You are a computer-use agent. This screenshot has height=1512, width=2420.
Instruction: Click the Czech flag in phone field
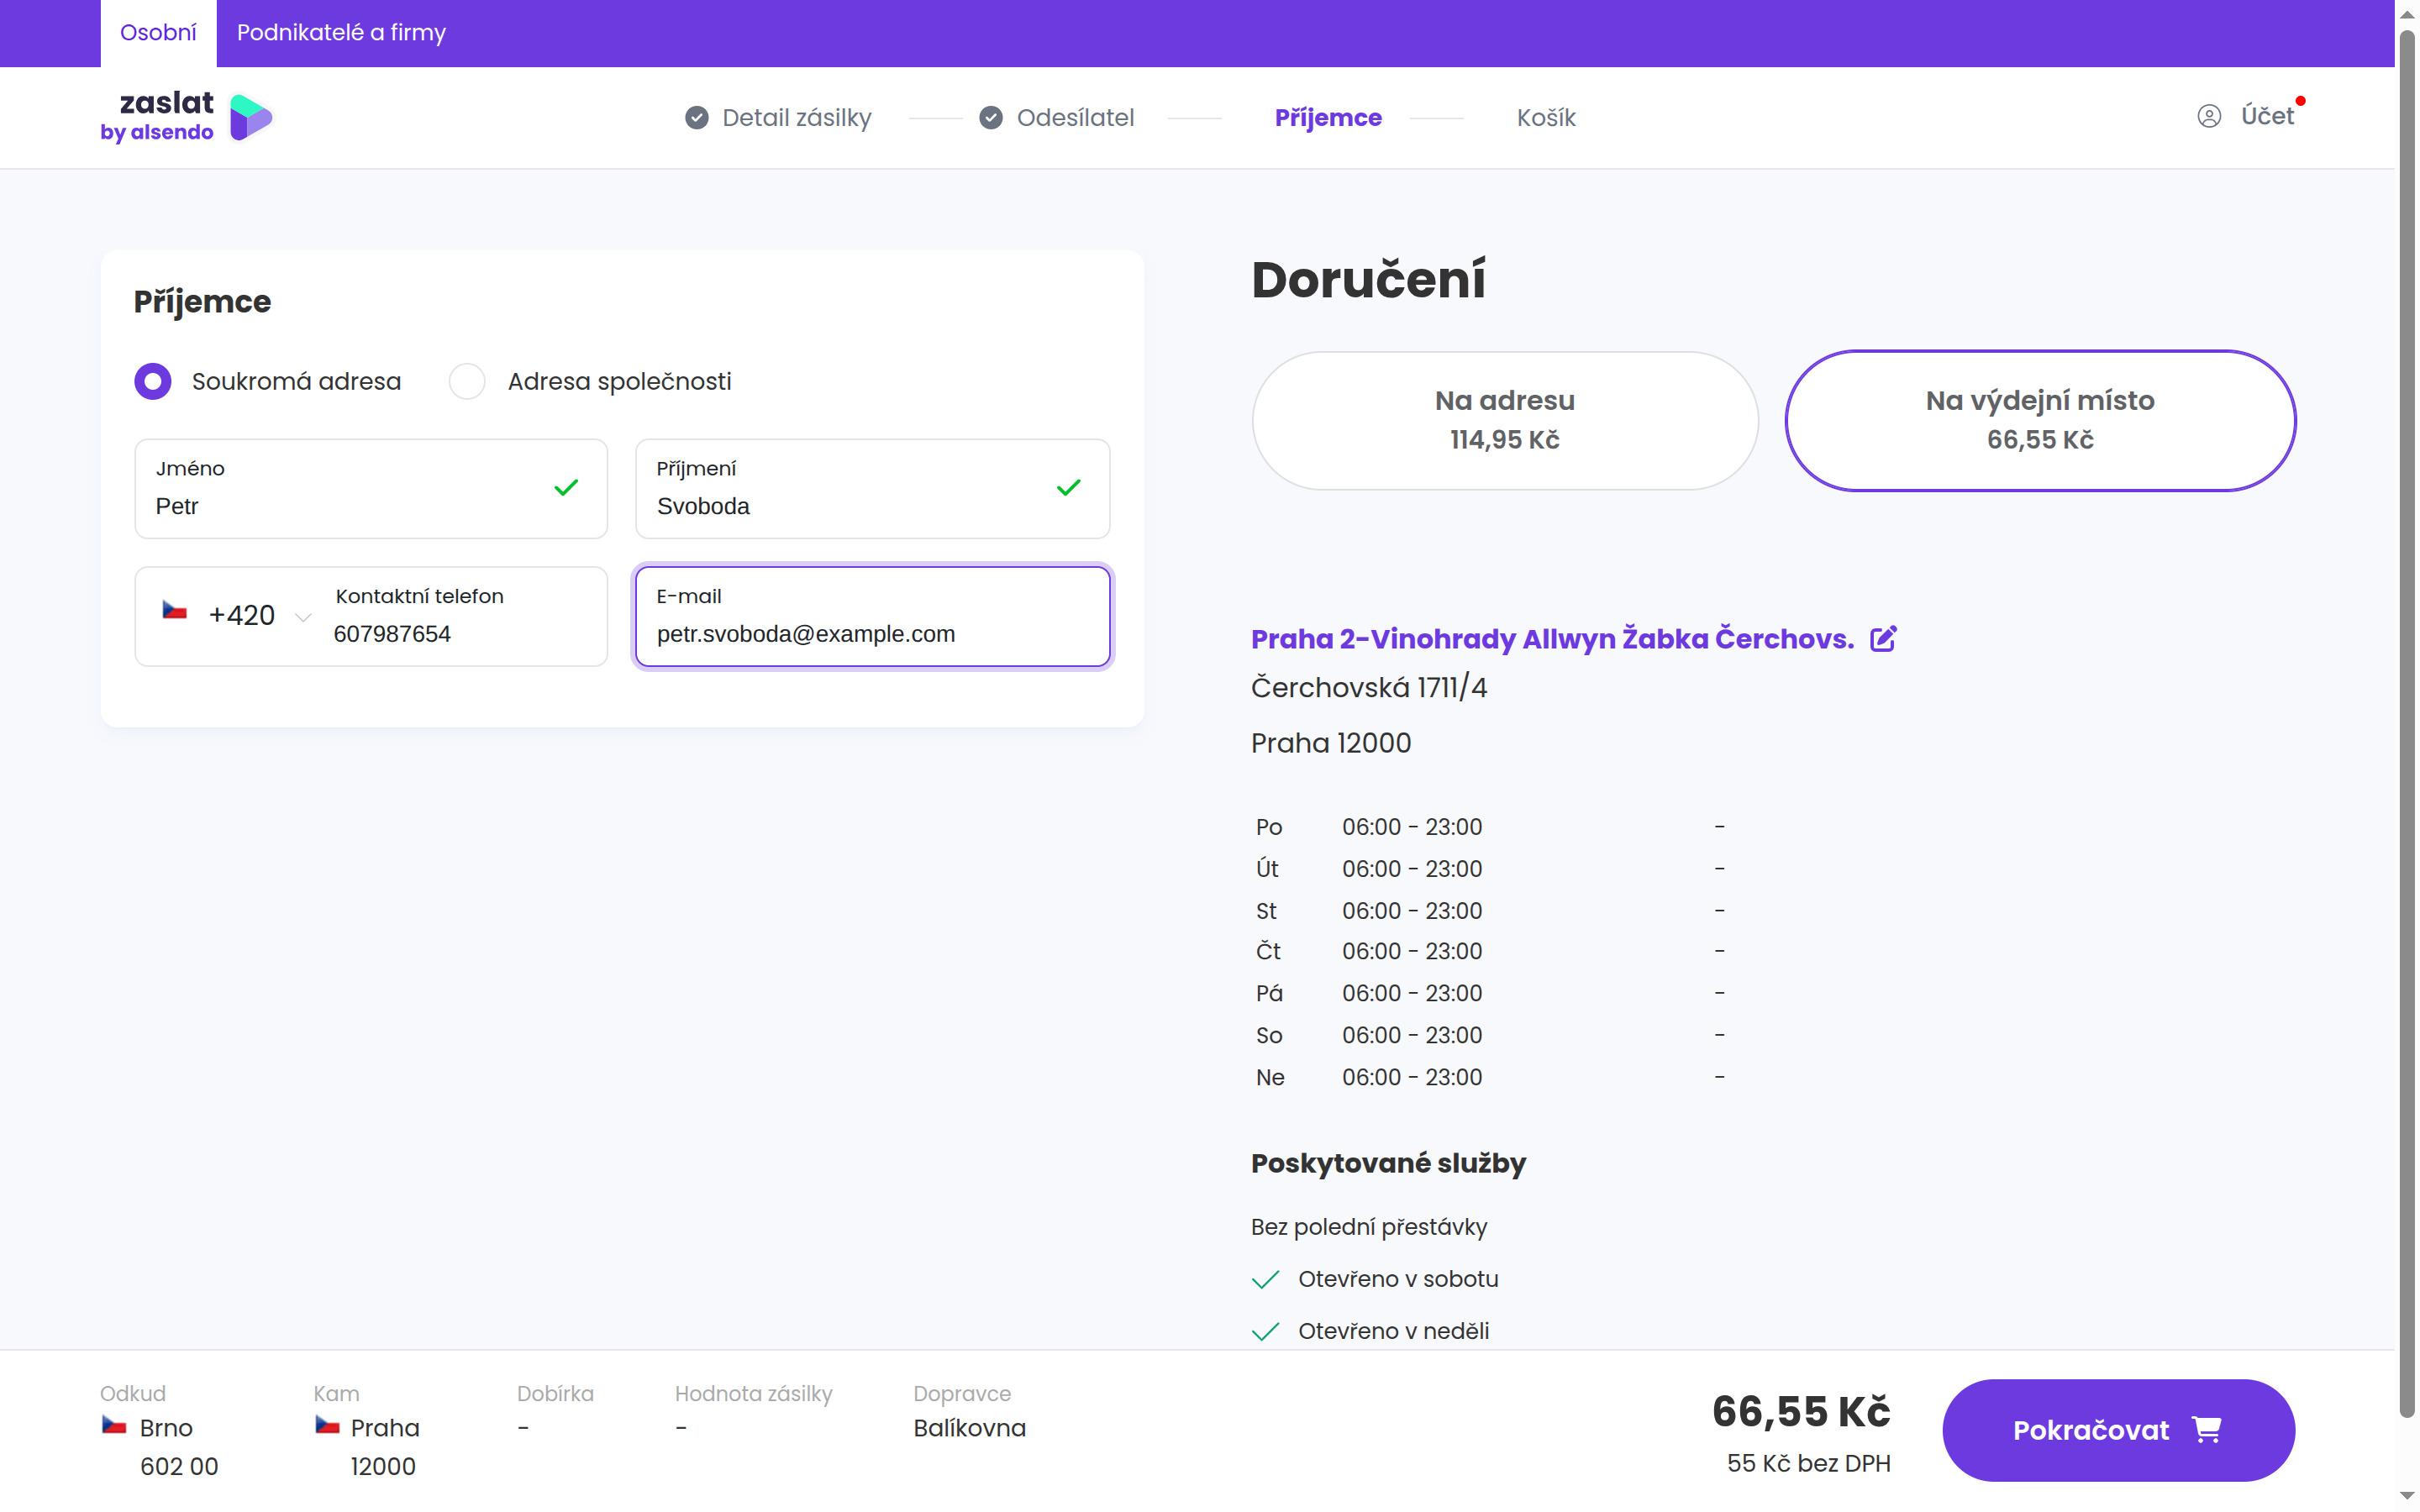(175, 611)
